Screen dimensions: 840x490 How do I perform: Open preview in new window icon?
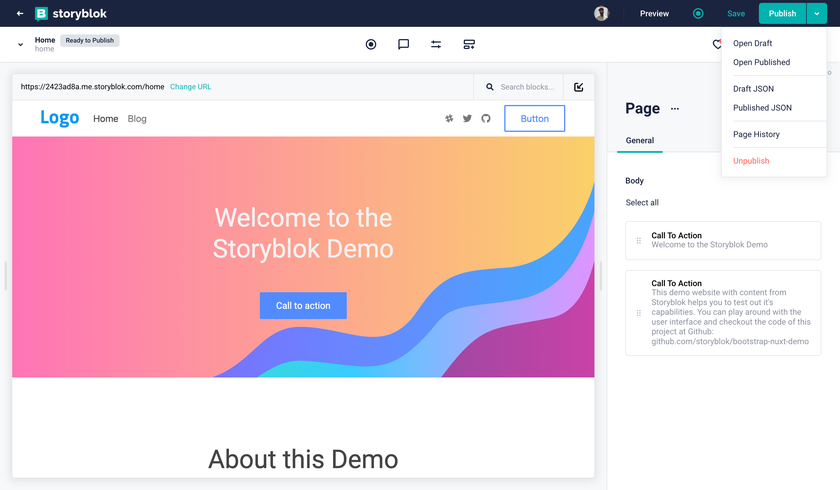tap(579, 87)
